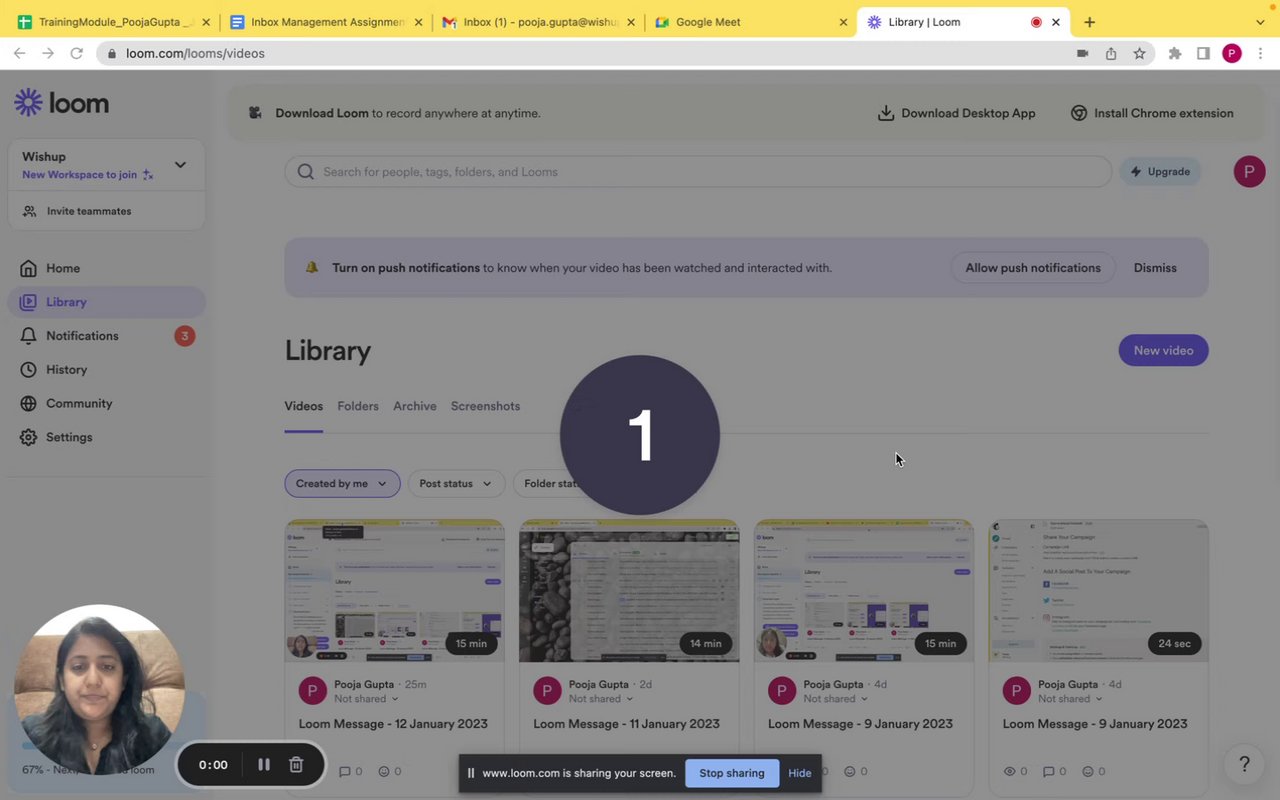Open the help question mark button
The height and width of the screenshot is (800, 1280).
pyautogui.click(x=1244, y=764)
